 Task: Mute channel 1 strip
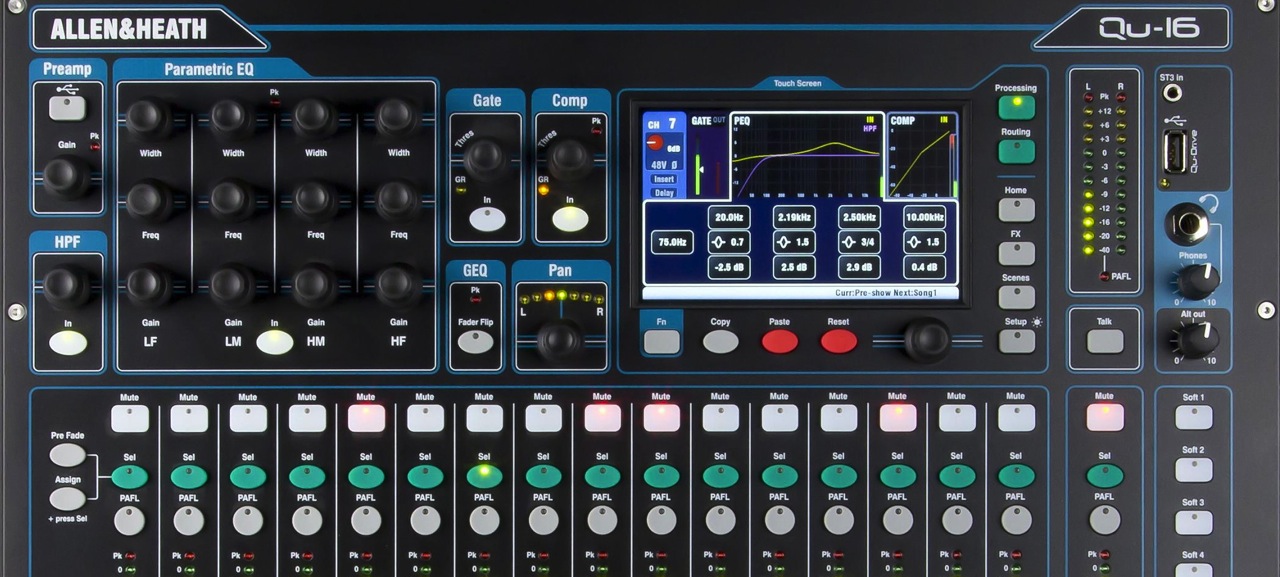[130, 418]
